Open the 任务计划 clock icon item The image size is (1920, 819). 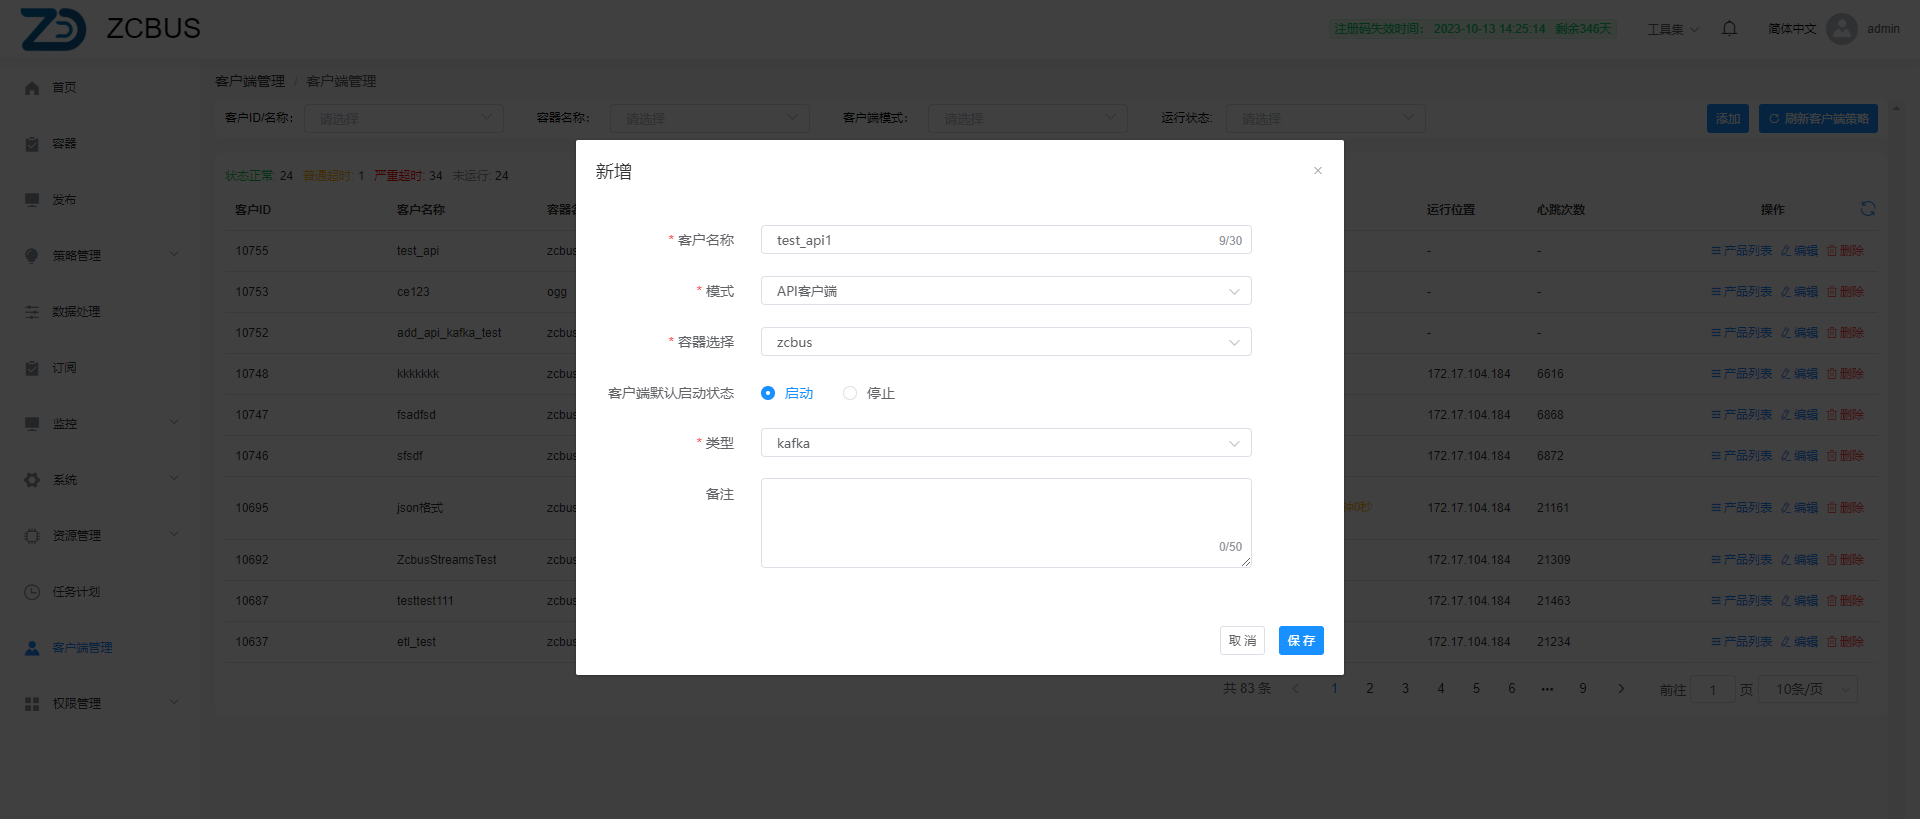[x=32, y=592]
